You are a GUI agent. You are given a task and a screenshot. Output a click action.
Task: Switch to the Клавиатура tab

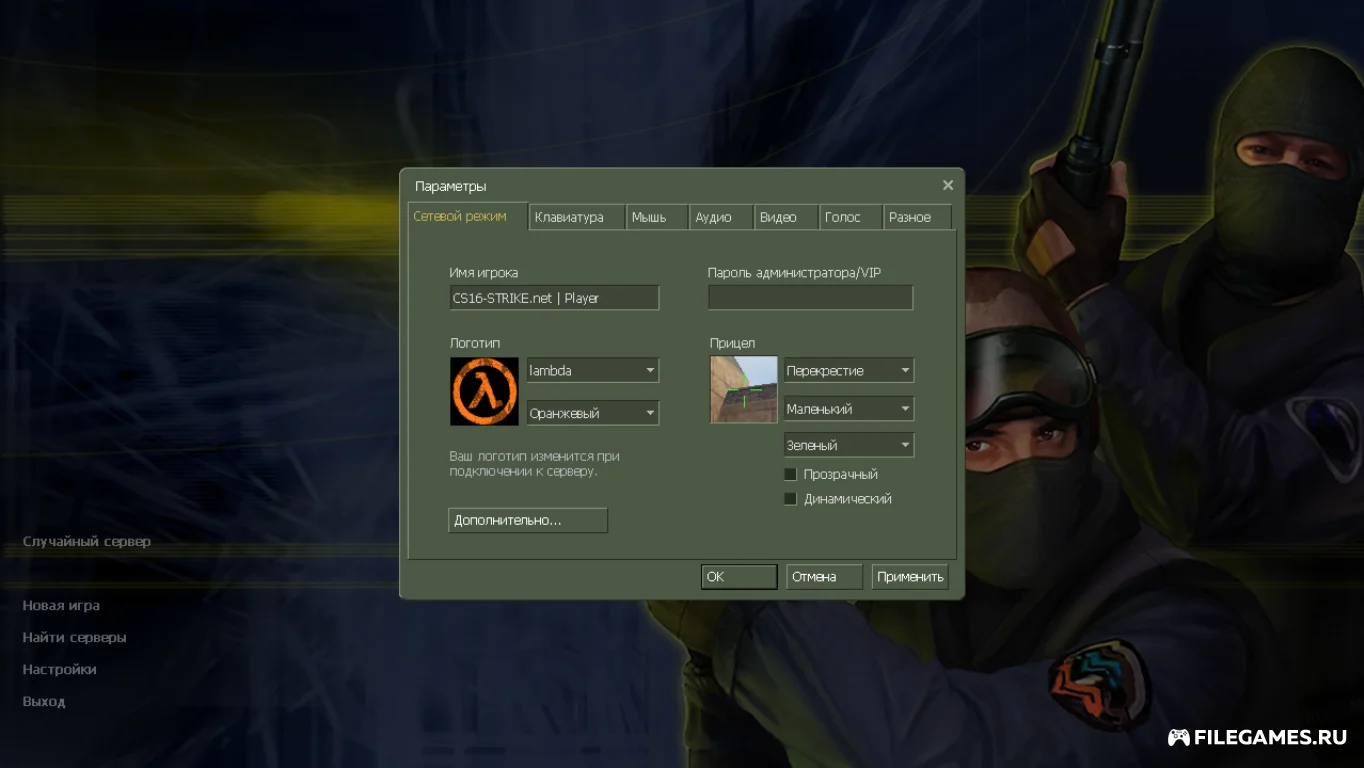[x=577, y=217]
